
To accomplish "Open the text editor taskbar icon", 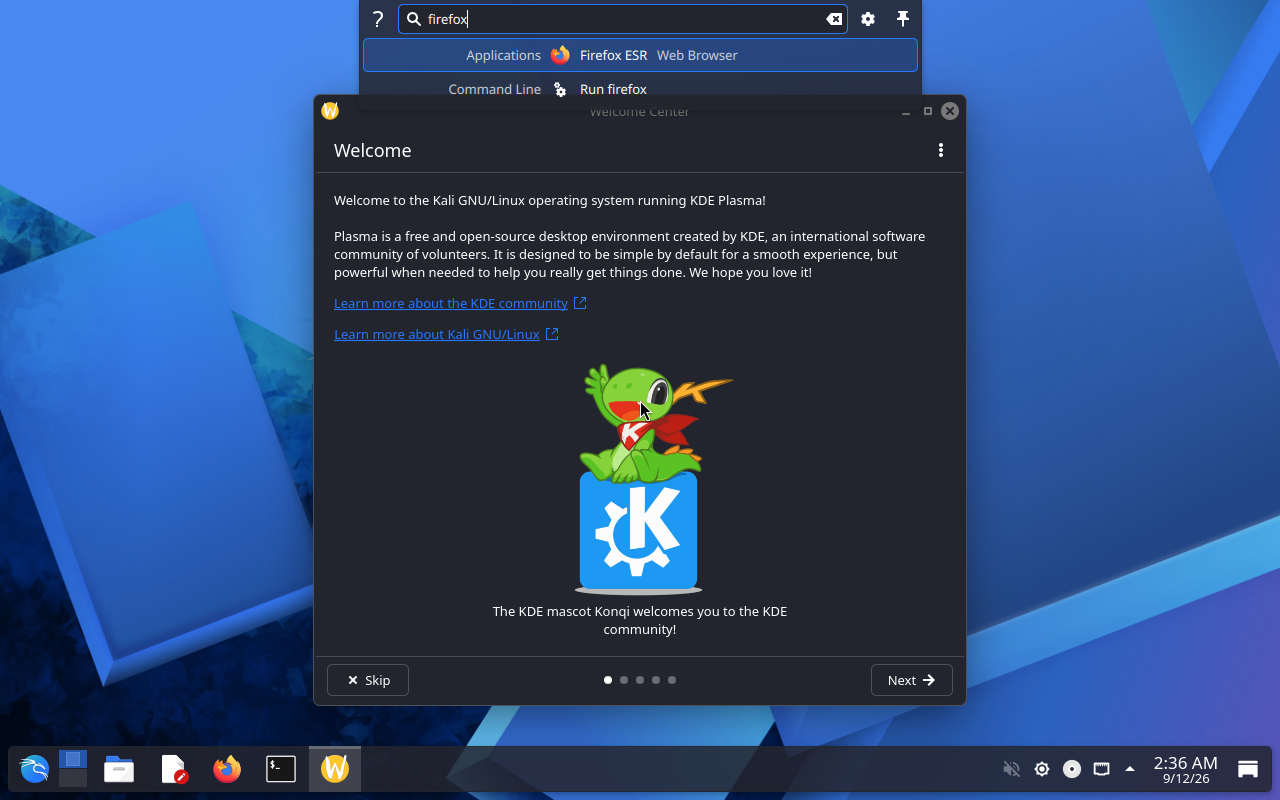I will click(174, 769).
